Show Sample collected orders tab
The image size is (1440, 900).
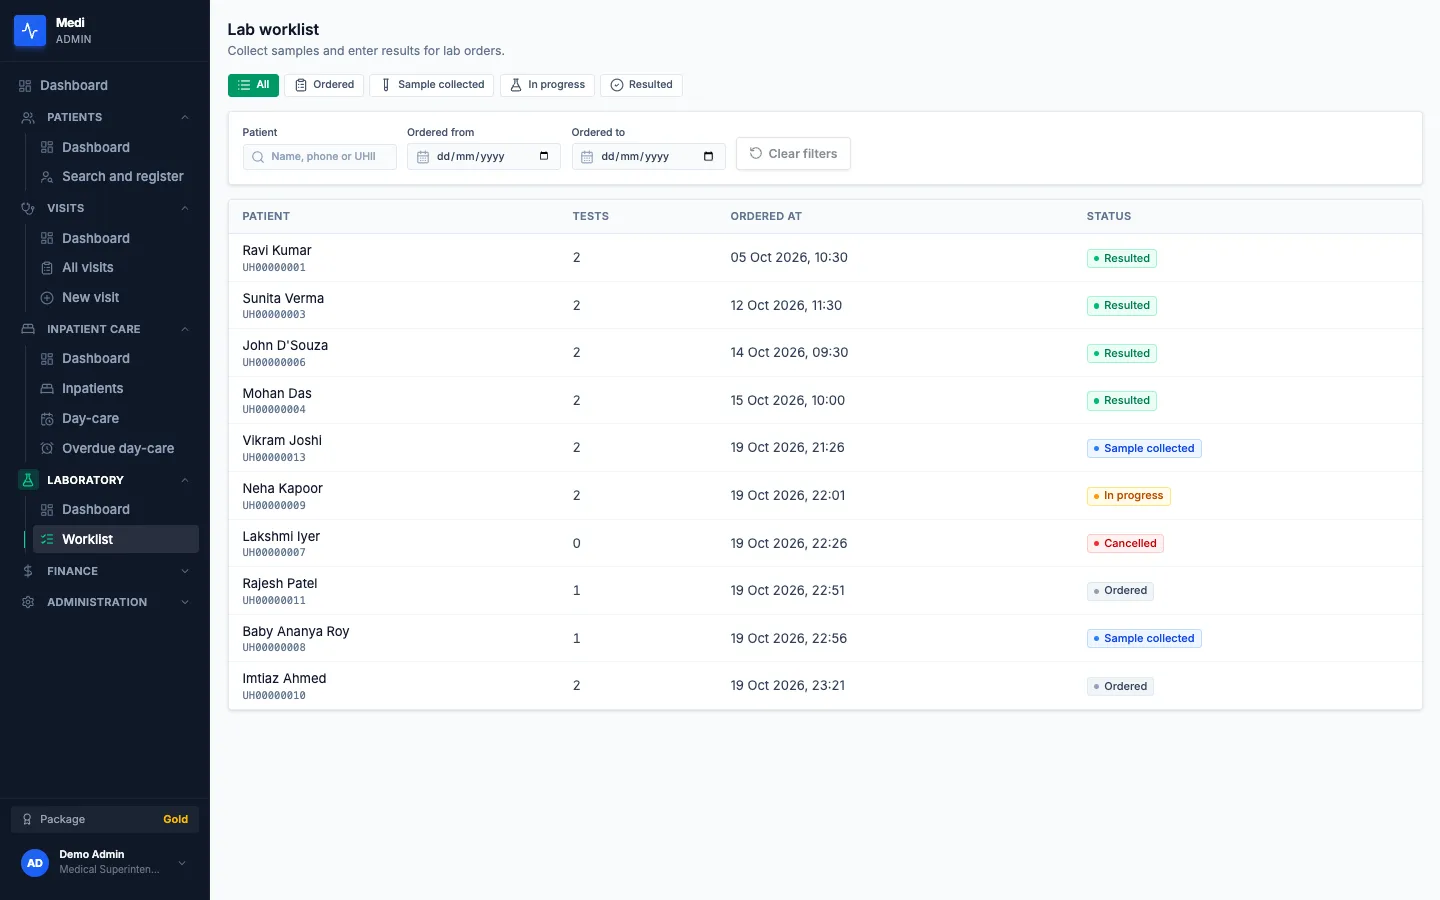click(x=431, y=85)
